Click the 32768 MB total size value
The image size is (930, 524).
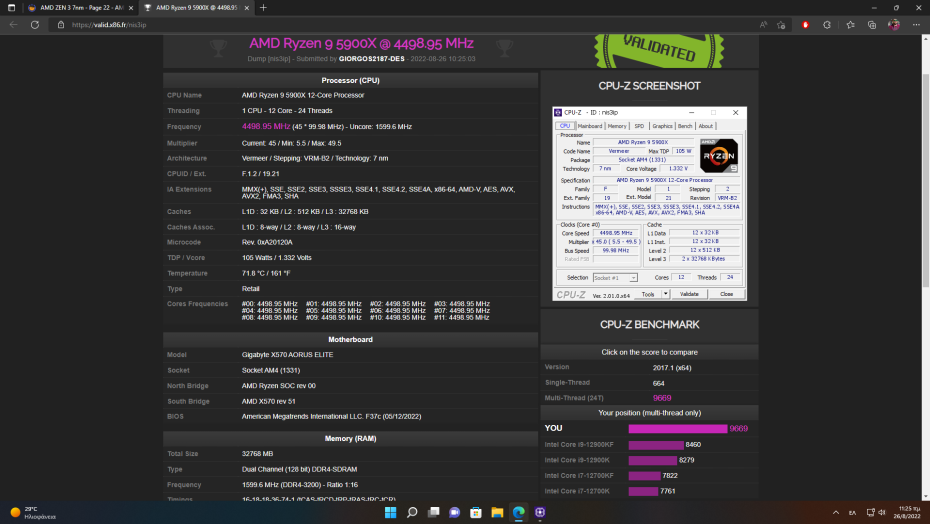(x=257, y=453)
